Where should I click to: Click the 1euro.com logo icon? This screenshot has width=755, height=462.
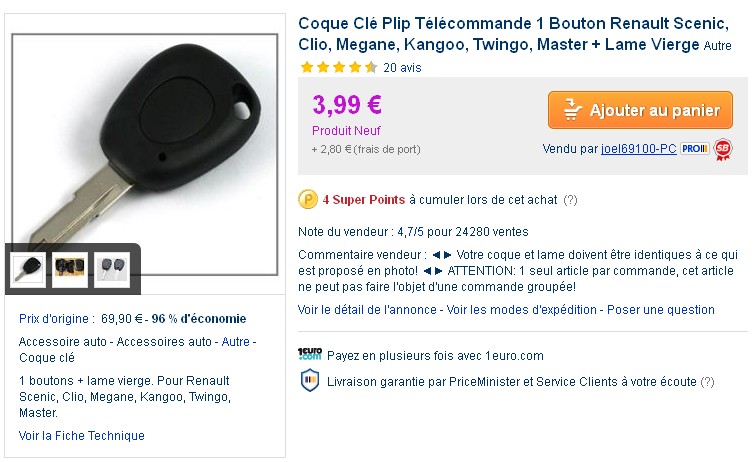point(310,355)
